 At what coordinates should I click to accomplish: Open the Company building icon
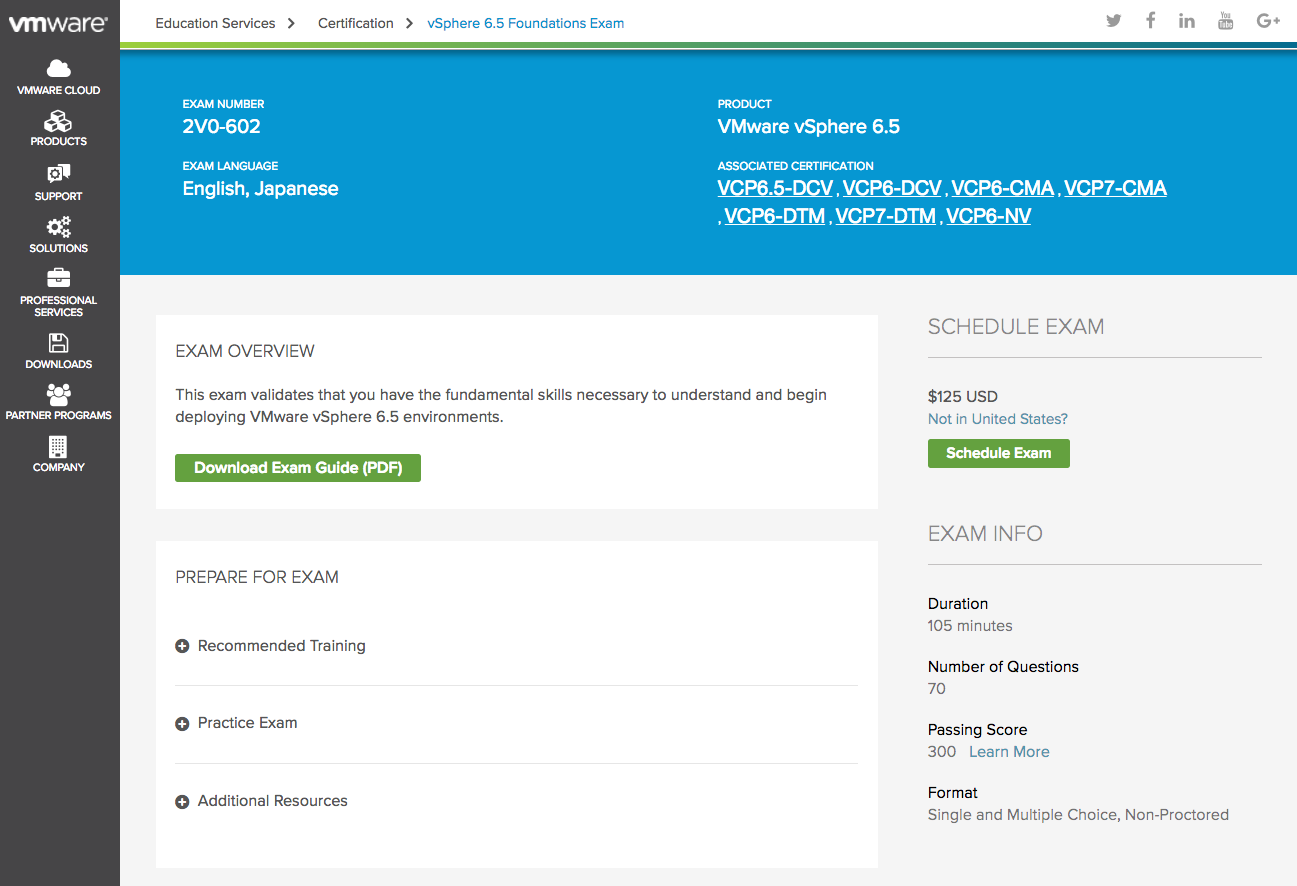[59, 447]
